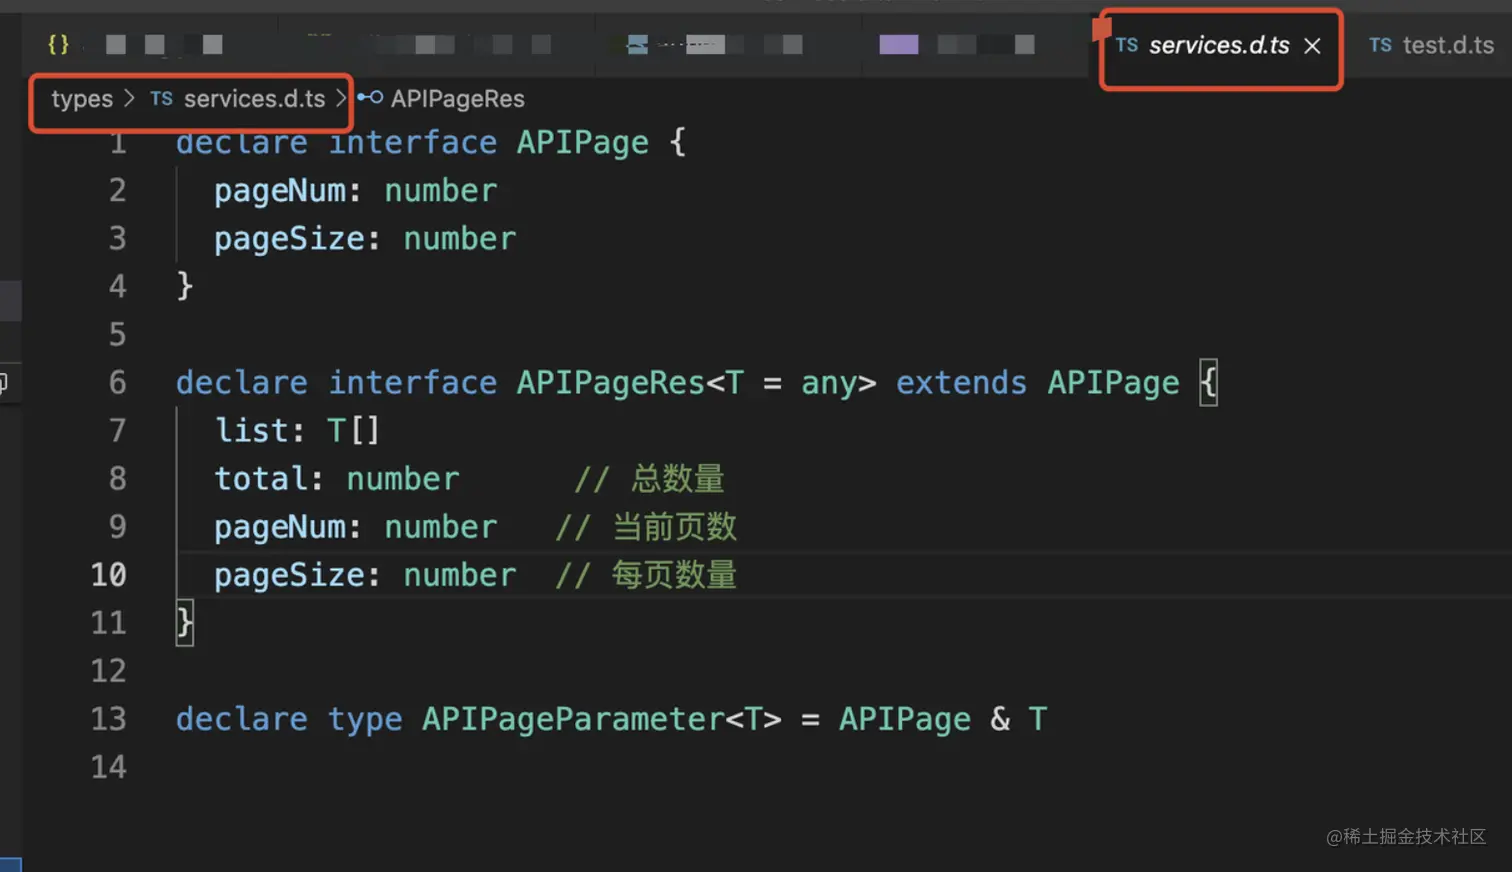The image size is (1512, 872).
Task: Click the any type on line 6
Action: (x=829, y=382)
